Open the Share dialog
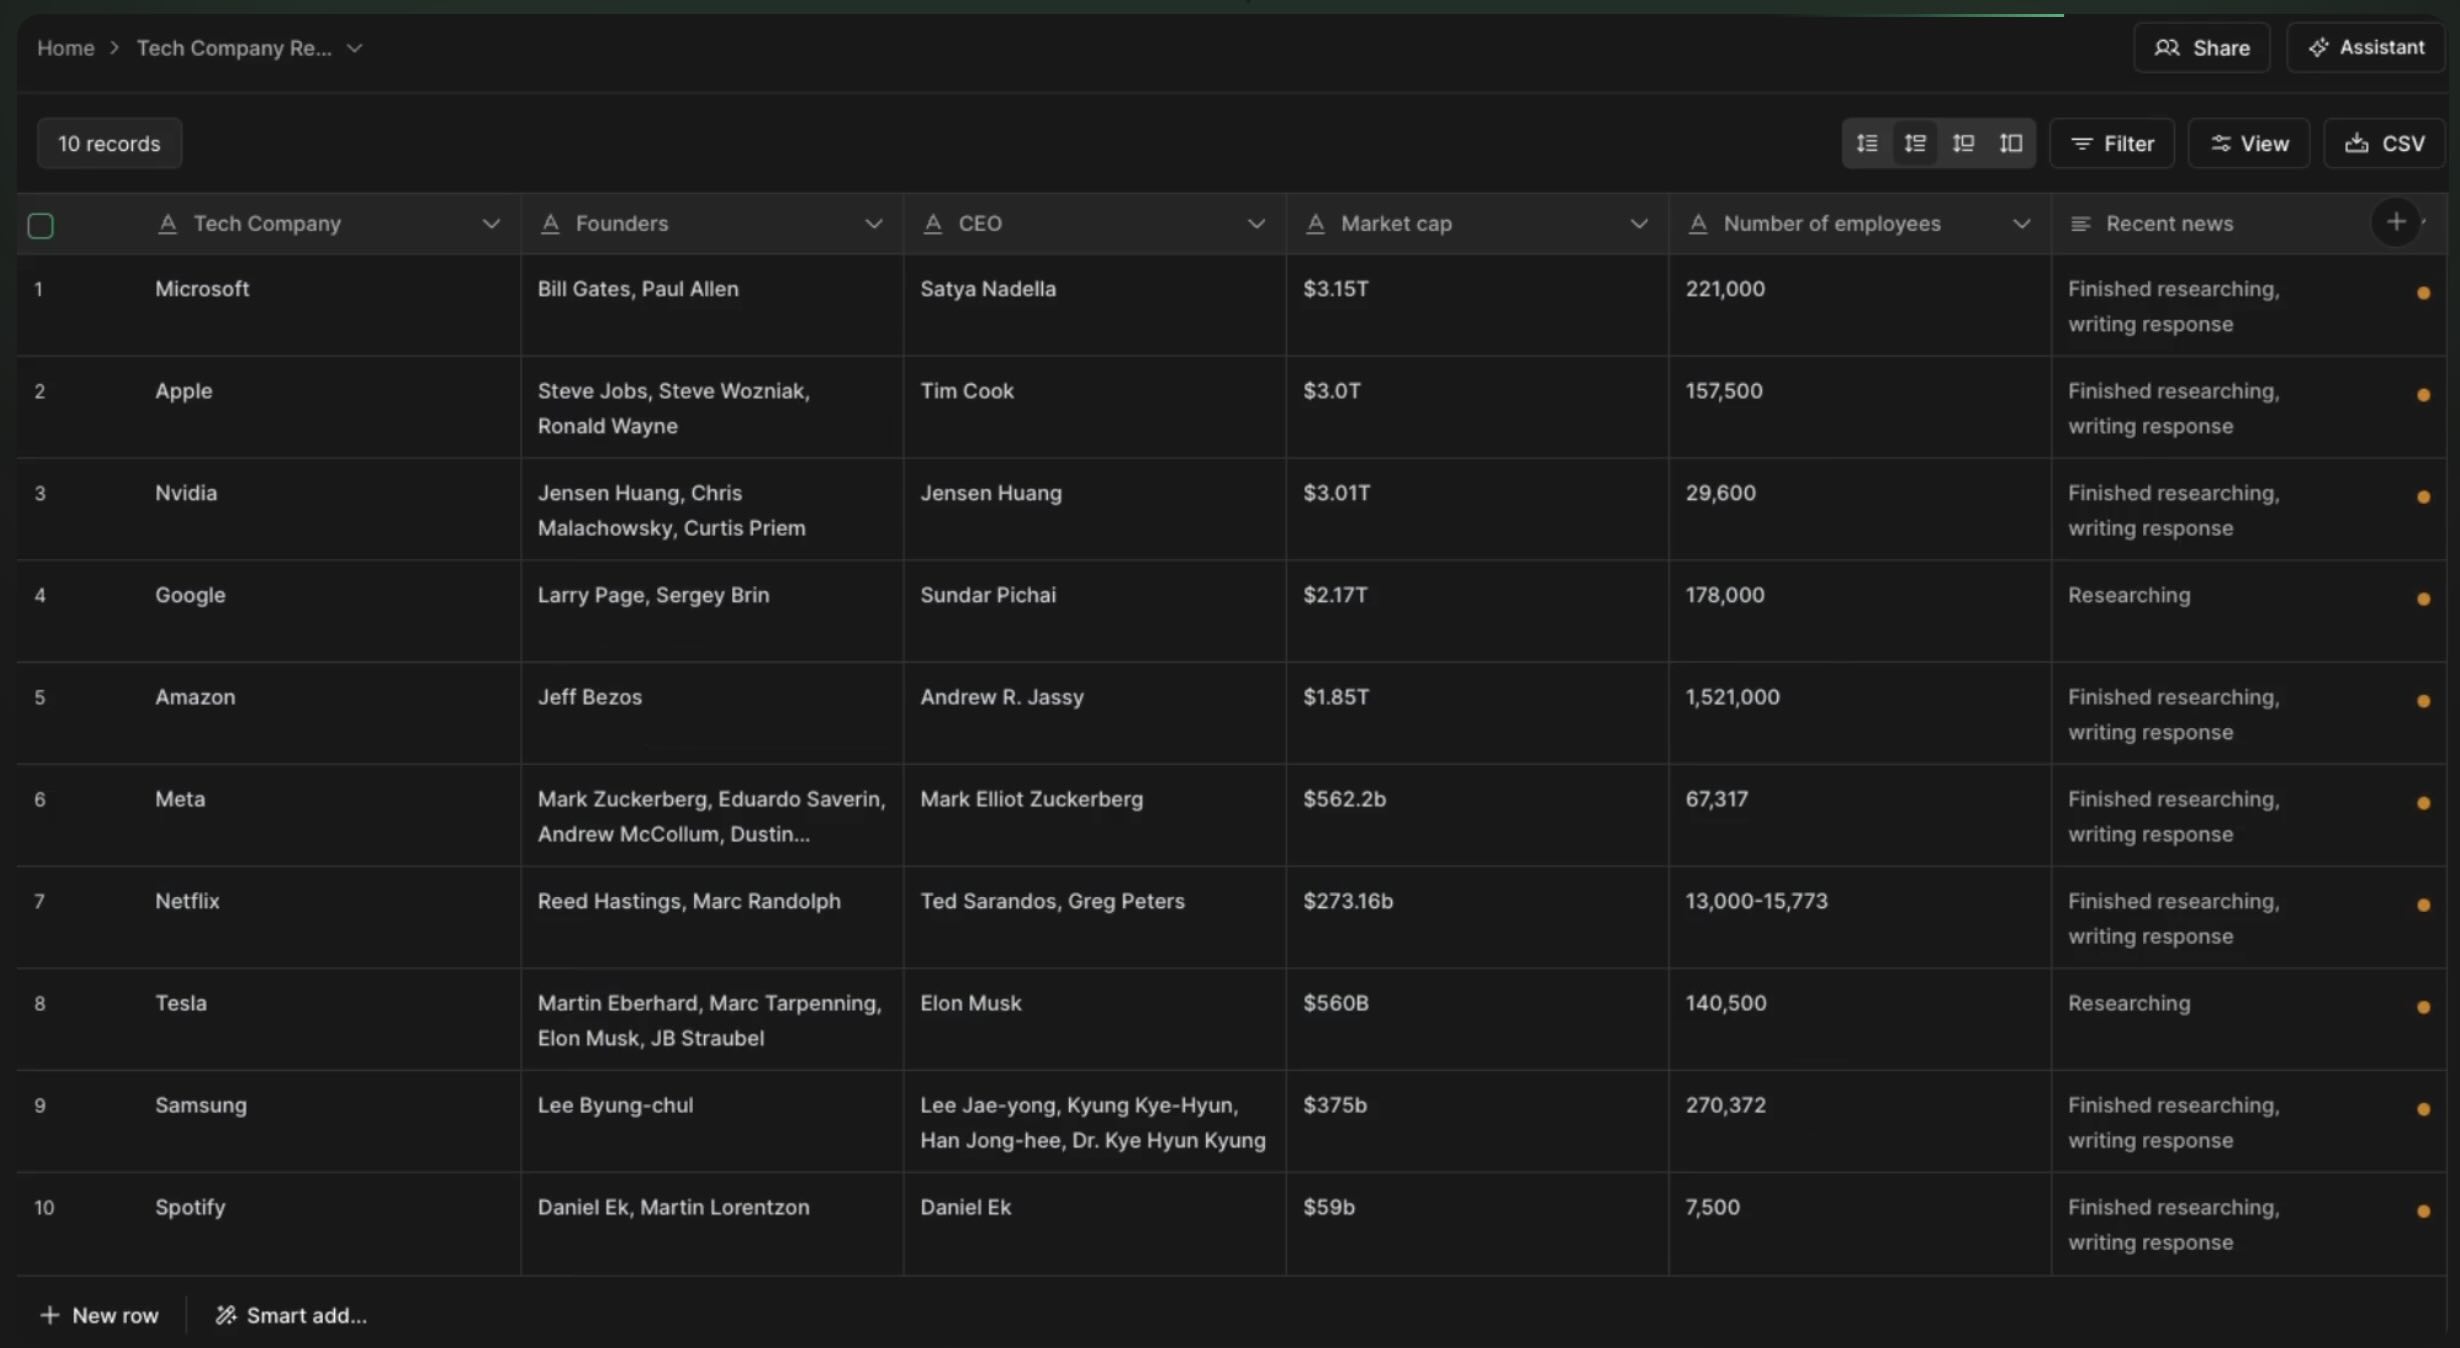This screenshot has height=1348, width=2460. (2202, 48)
